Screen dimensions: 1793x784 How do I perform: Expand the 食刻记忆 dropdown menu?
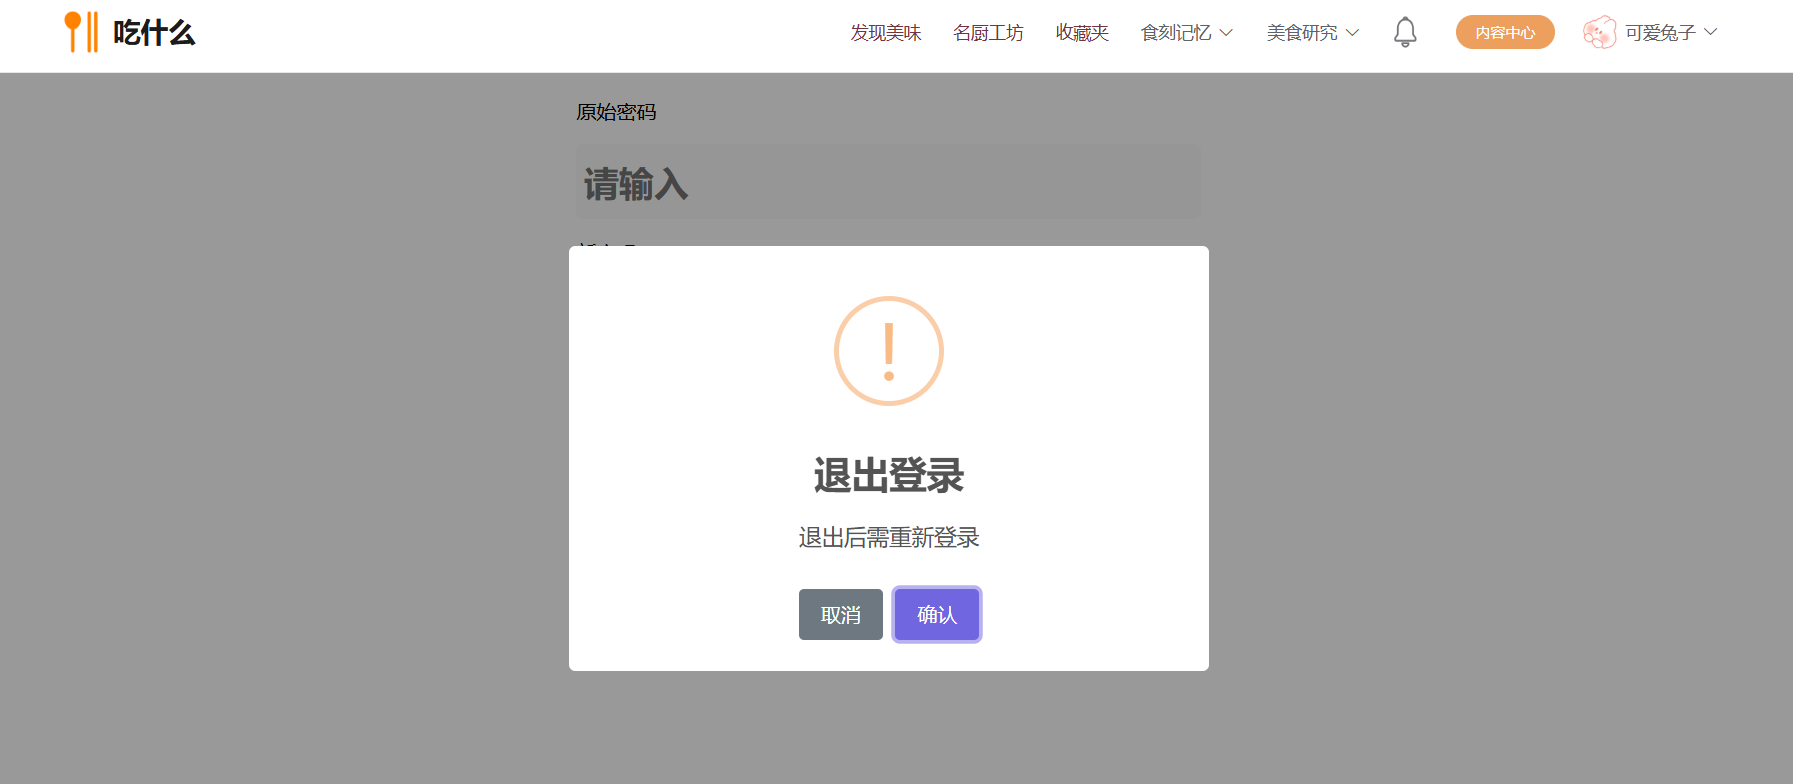pyautogui.click(x=1187, y=33)
